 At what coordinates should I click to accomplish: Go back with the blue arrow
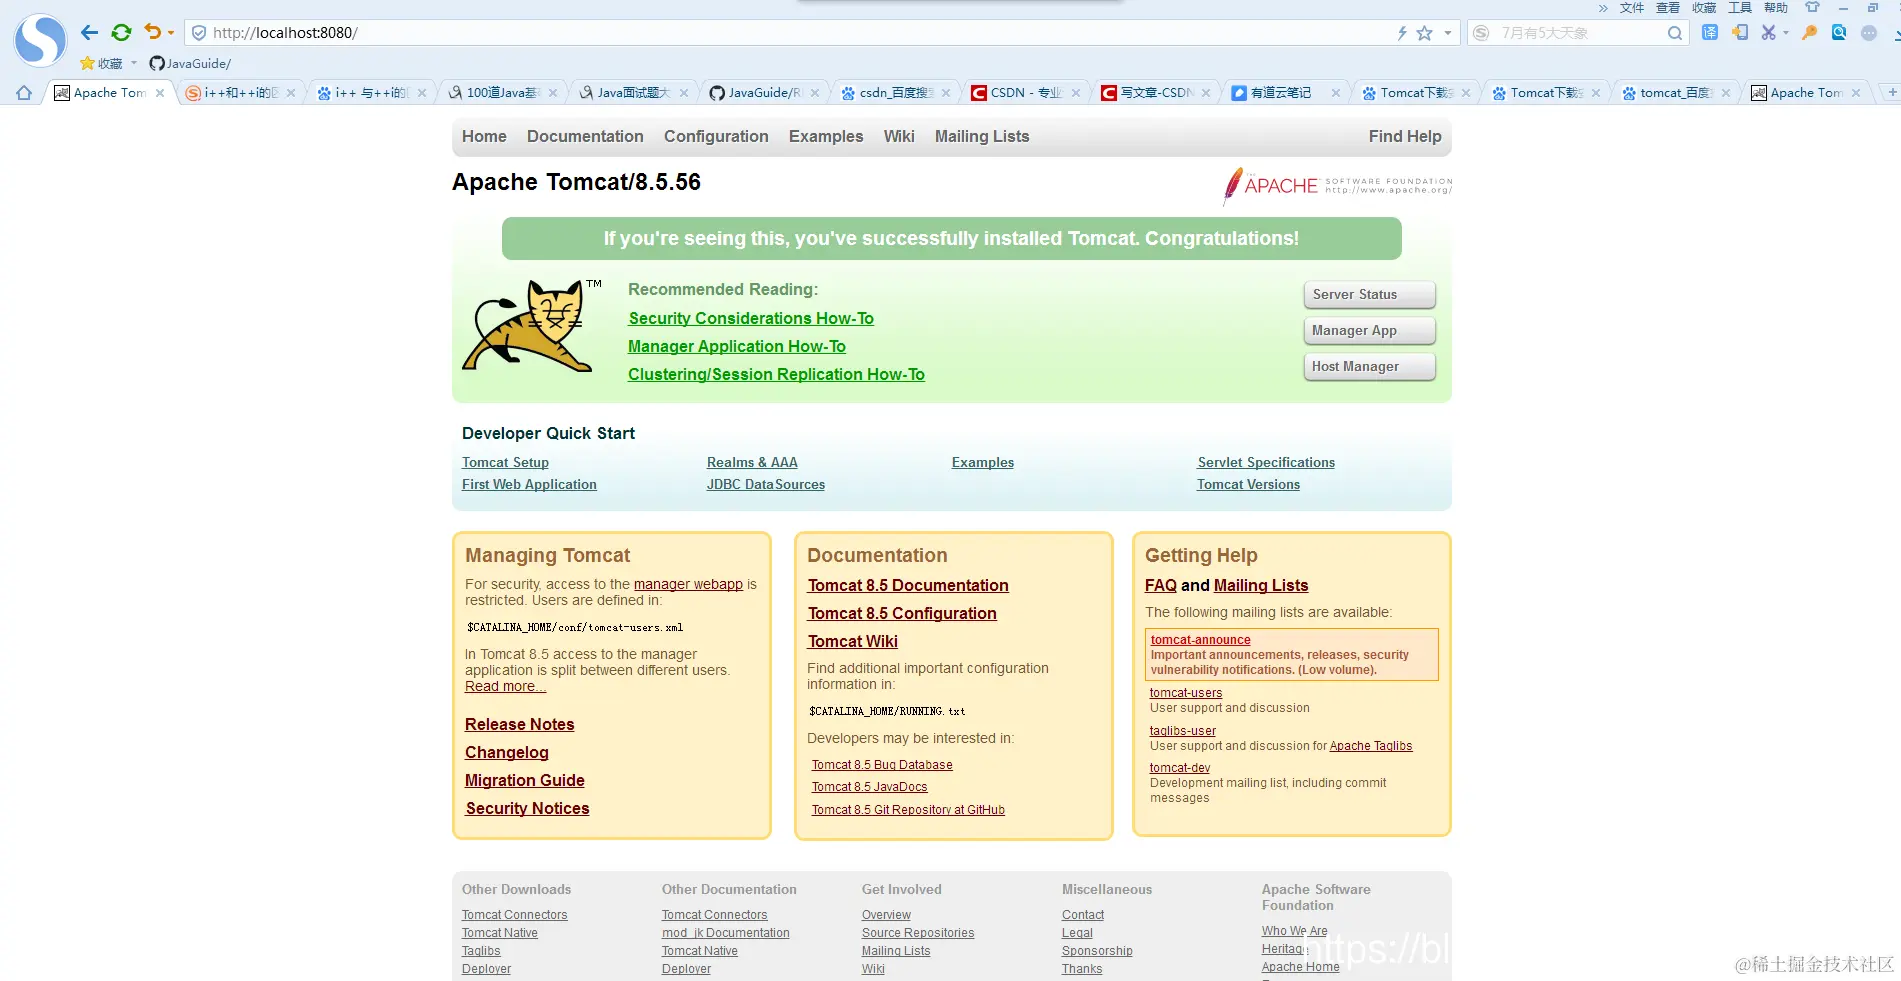[89, 32]
